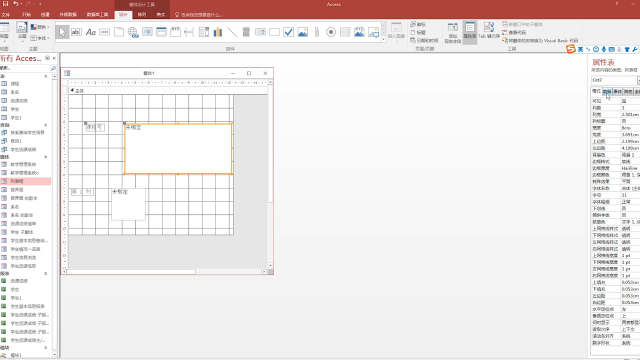Open the Themes gallery button
This screenshot has height=360, width=640.
[22, 31]
